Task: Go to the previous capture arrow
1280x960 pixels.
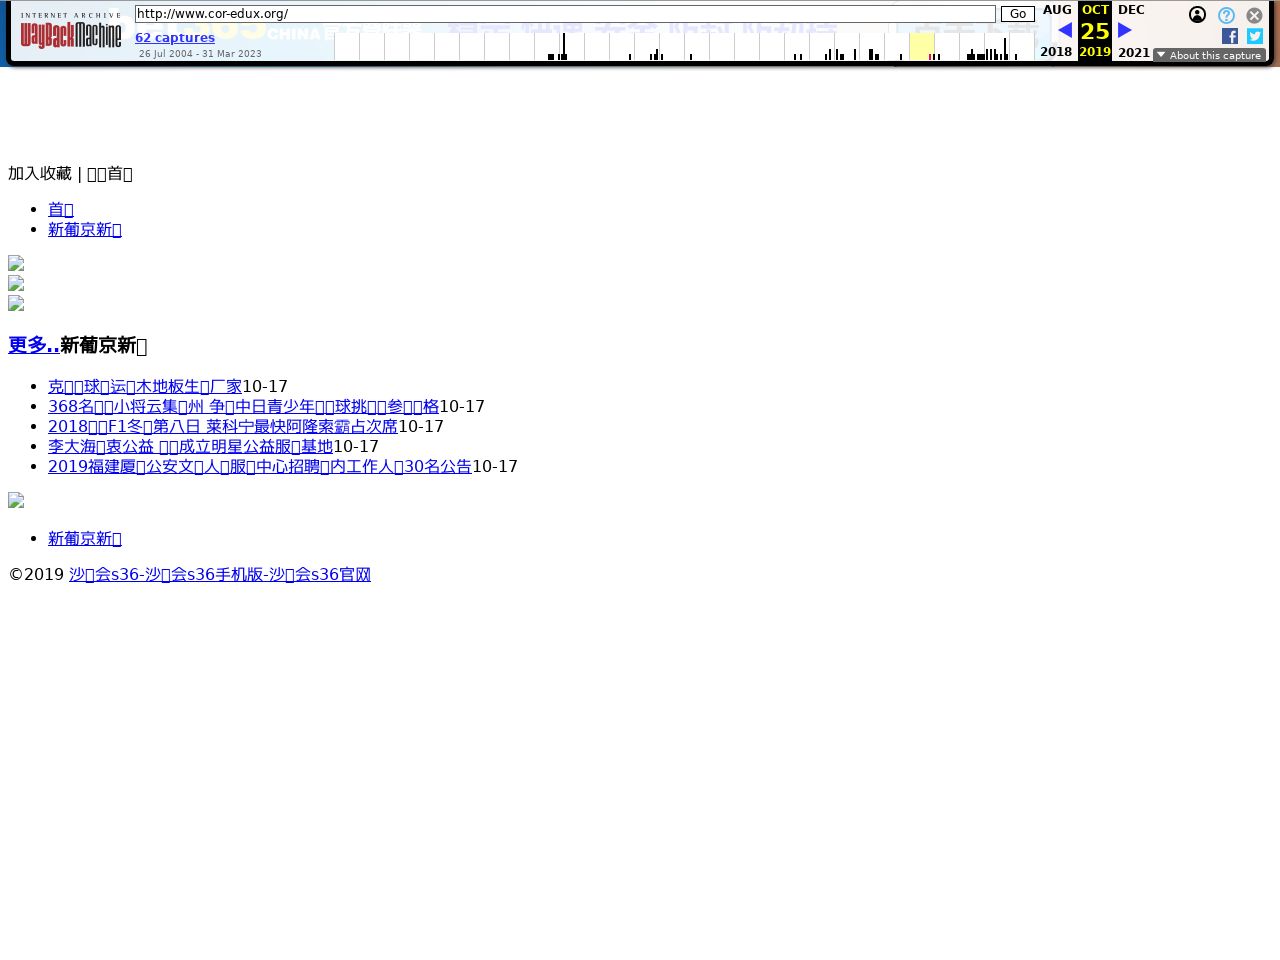Action: (1064, 31)
